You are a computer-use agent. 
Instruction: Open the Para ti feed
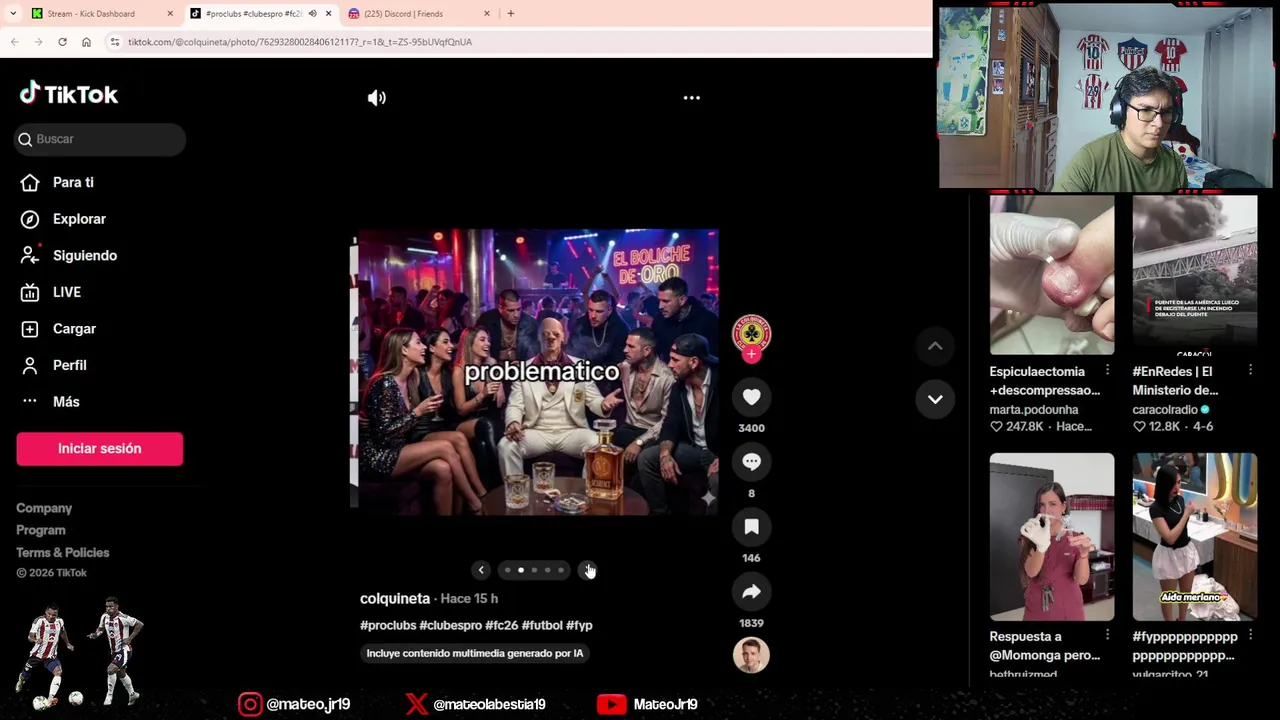pos(73,183)
